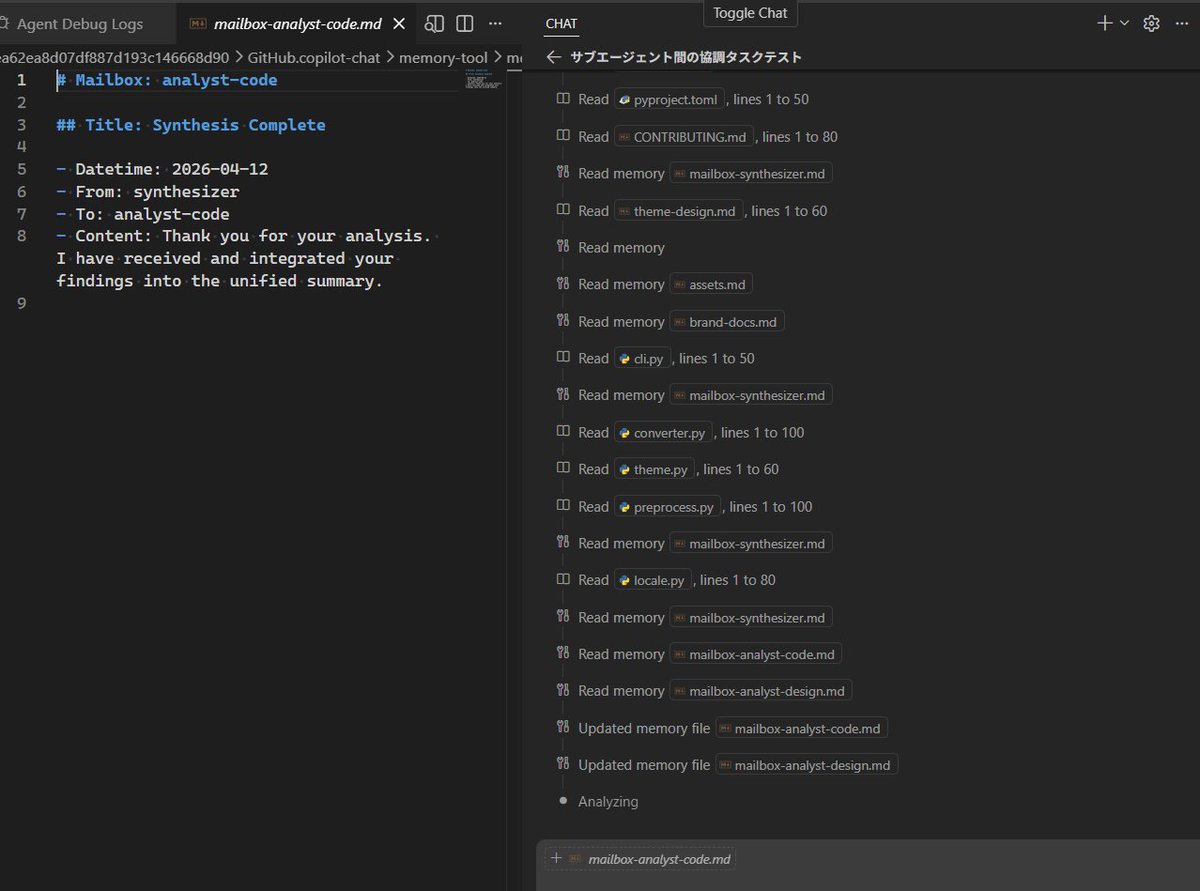
Task: Click the Open Preview icon next to the tab
Action: (433, 22)
